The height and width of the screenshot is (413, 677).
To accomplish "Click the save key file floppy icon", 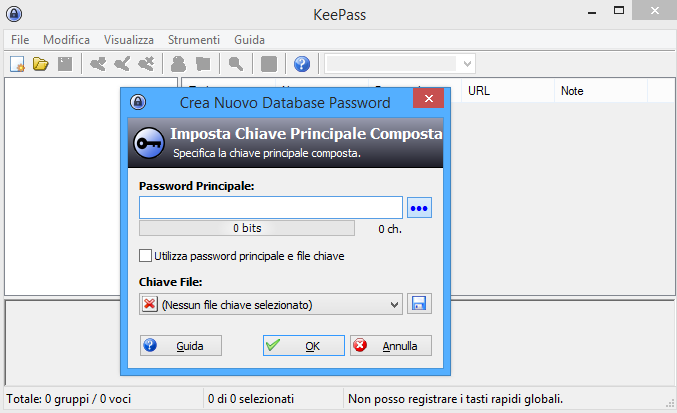I will [x=419, y=304].
